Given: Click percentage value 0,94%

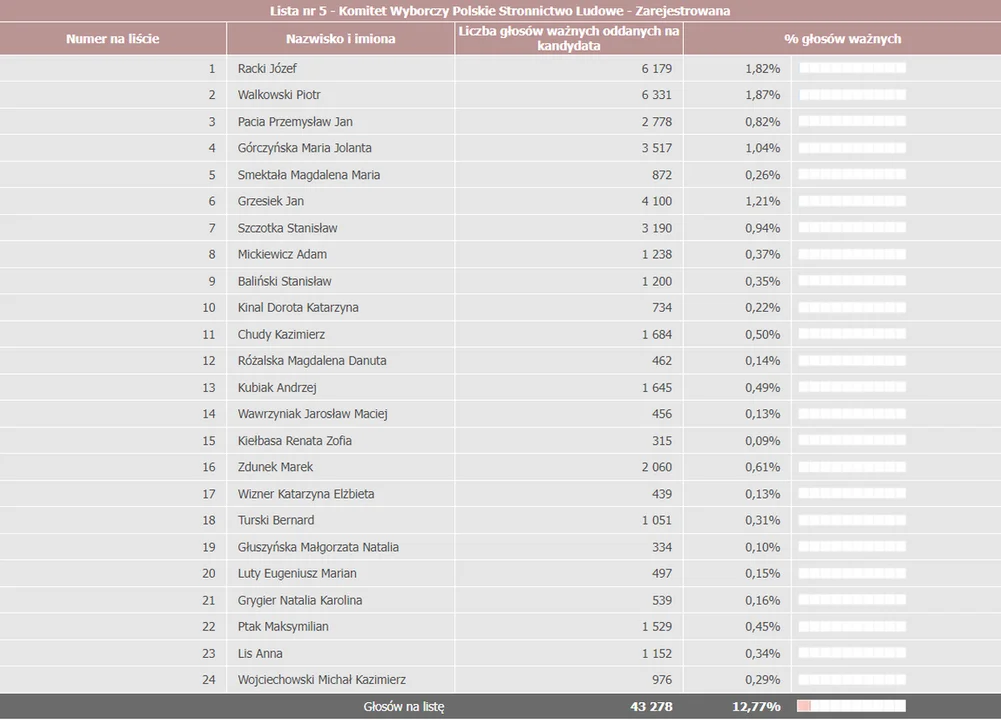Looking at the screenshot, I should click(x=762, y=228).
